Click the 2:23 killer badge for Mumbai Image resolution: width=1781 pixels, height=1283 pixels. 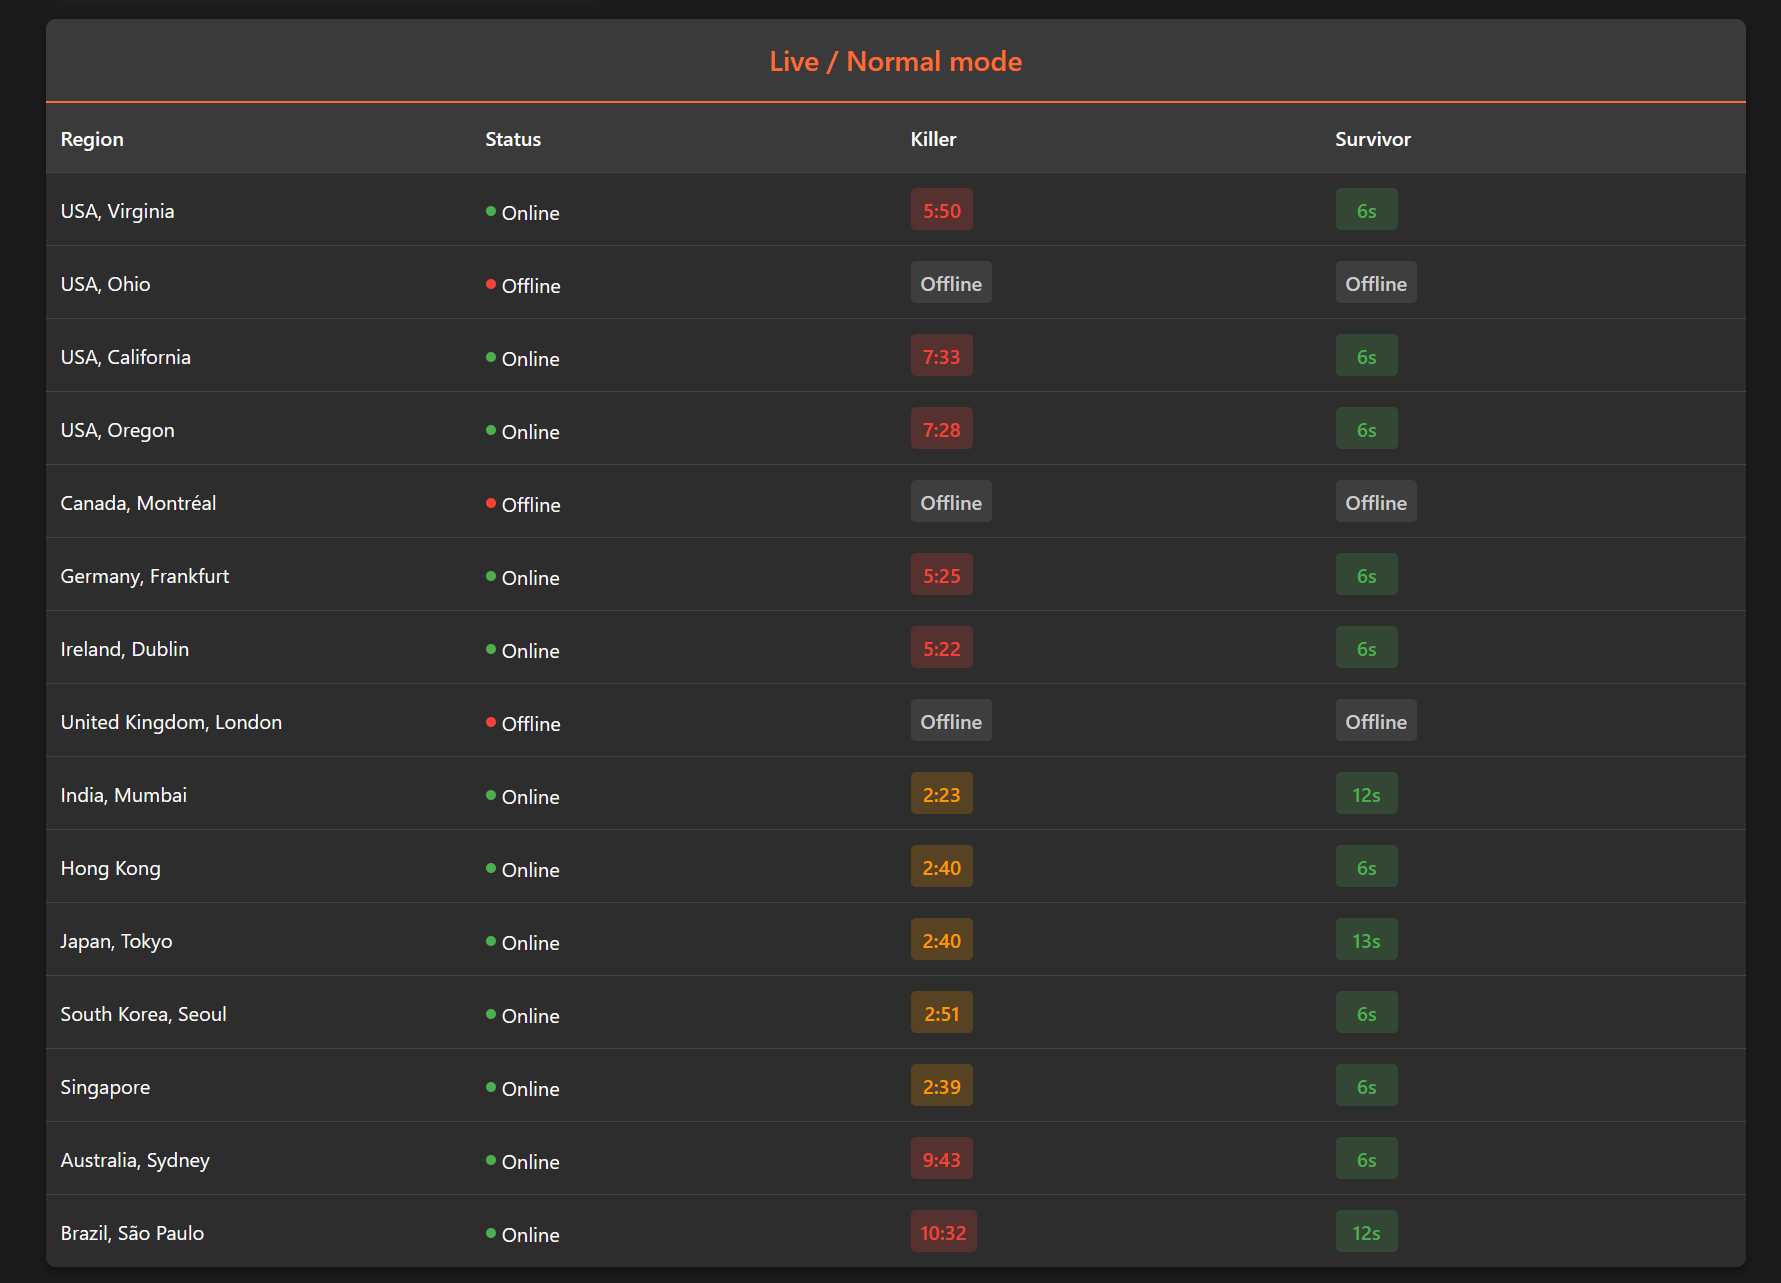pyautogui.click(x=941, y=794)
